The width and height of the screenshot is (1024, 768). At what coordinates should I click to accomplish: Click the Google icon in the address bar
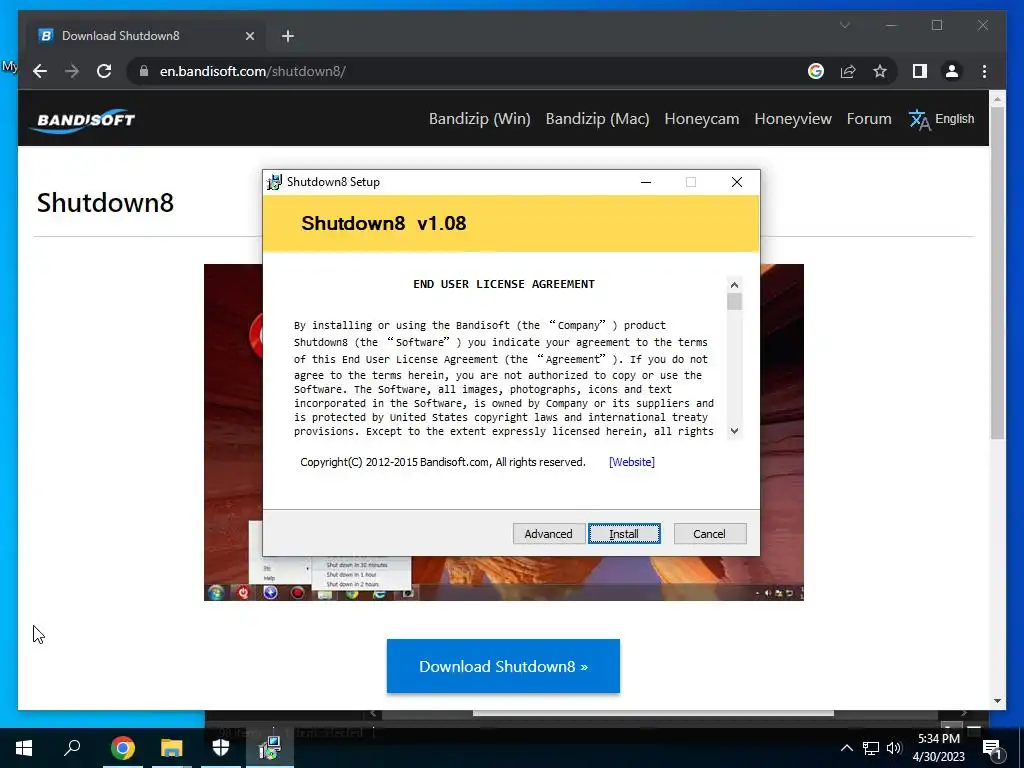pos(816,71)
